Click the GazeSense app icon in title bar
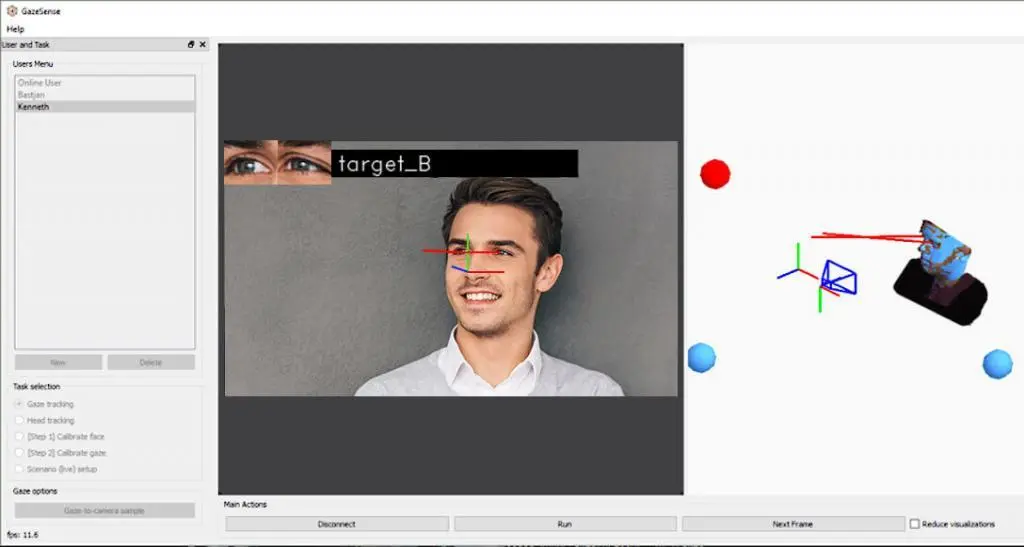1024x547 pixels. tap(12, 11)
